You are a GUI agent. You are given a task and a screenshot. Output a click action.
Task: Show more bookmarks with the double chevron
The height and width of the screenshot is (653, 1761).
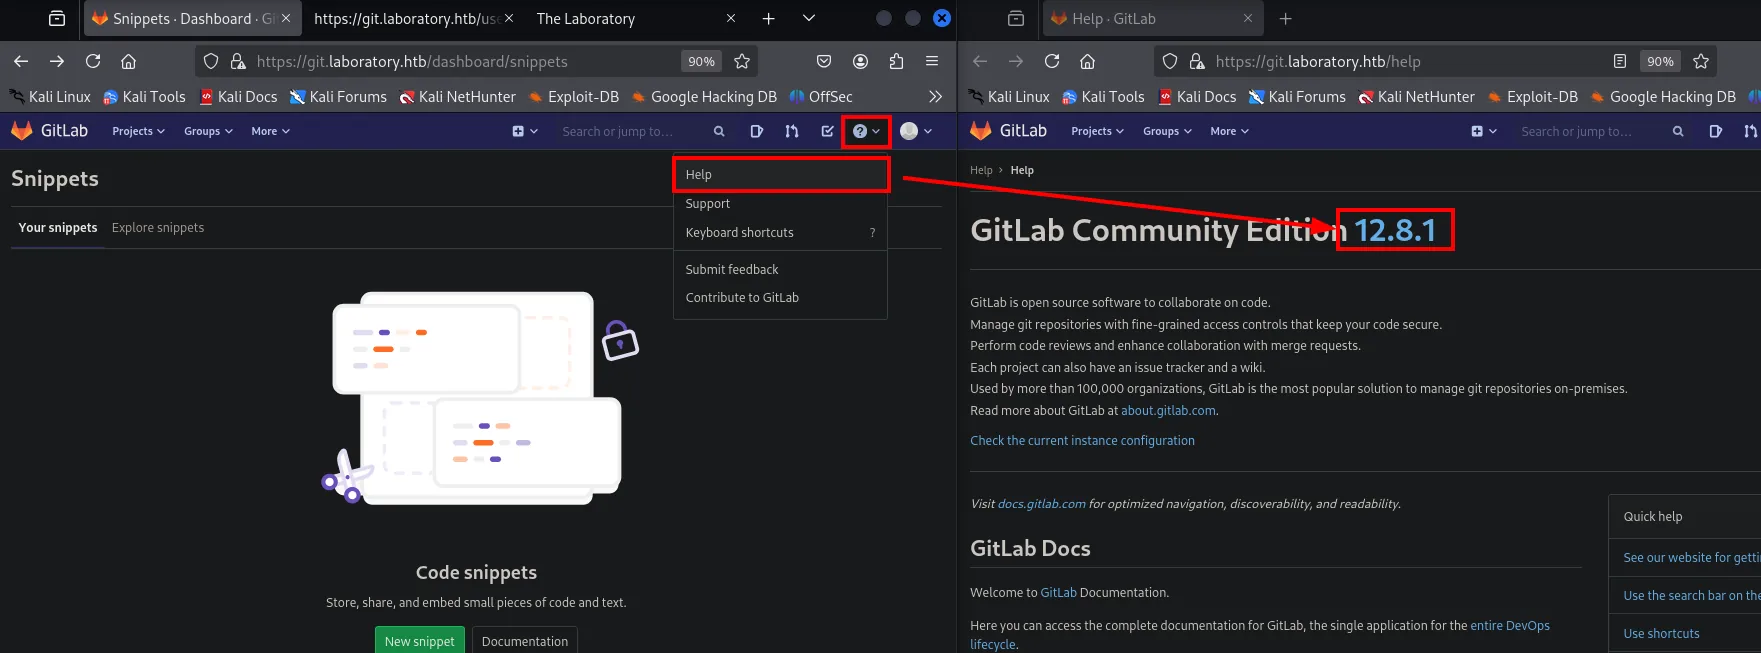[x=935, y=97]
